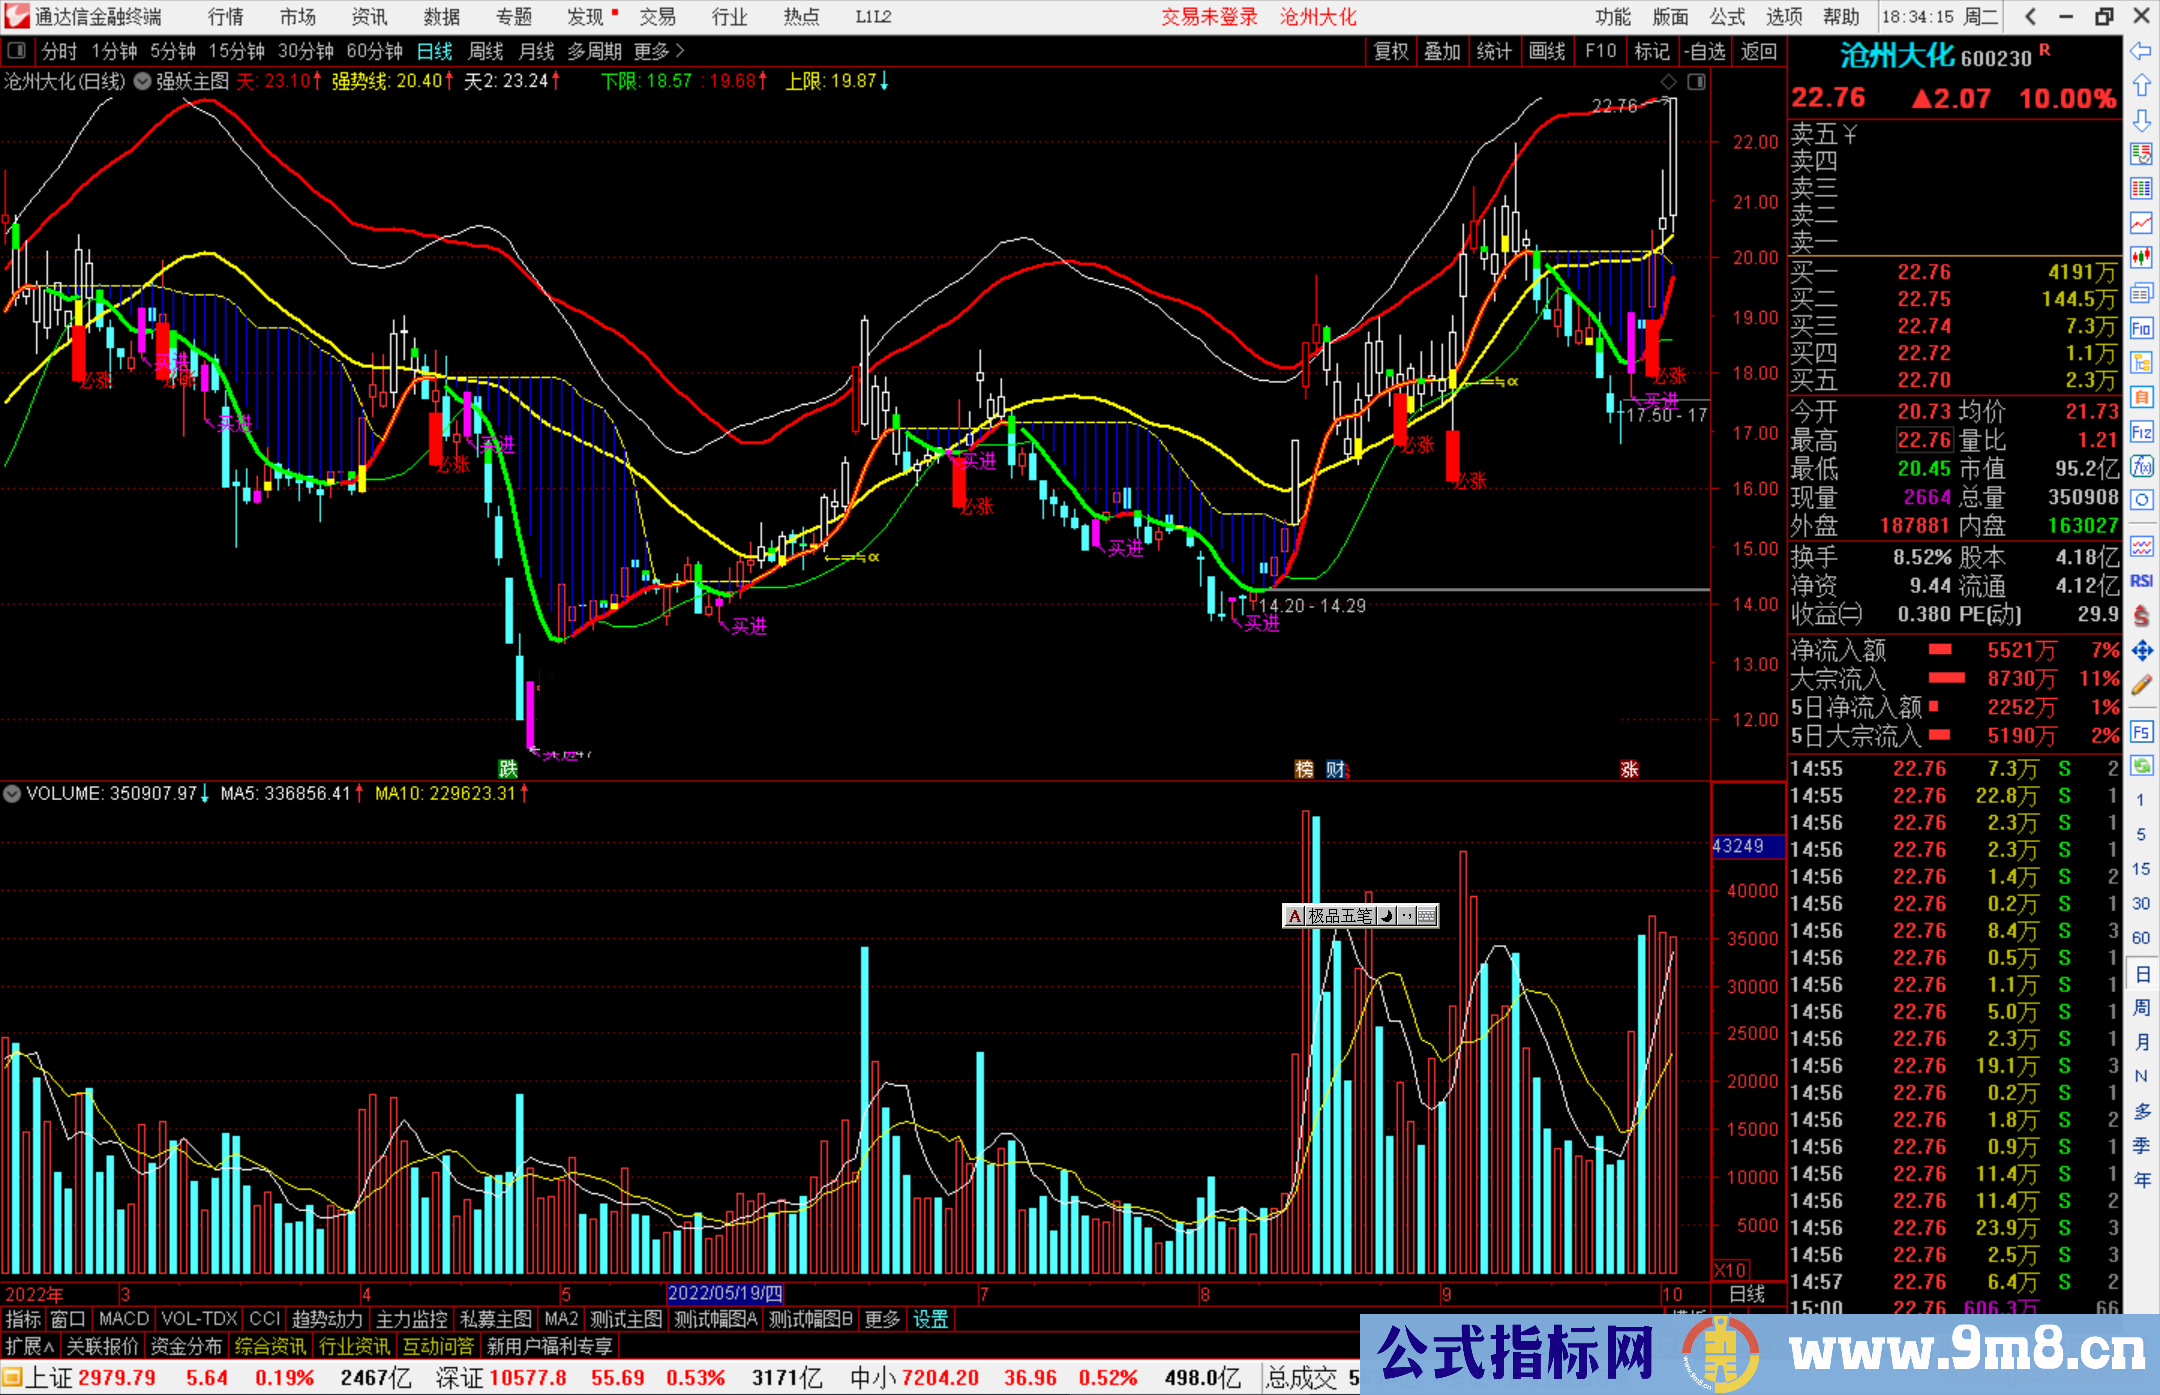Click the 复权 button
The width and height of the screenshot is (2160, 1395).
click(1391, 51)
